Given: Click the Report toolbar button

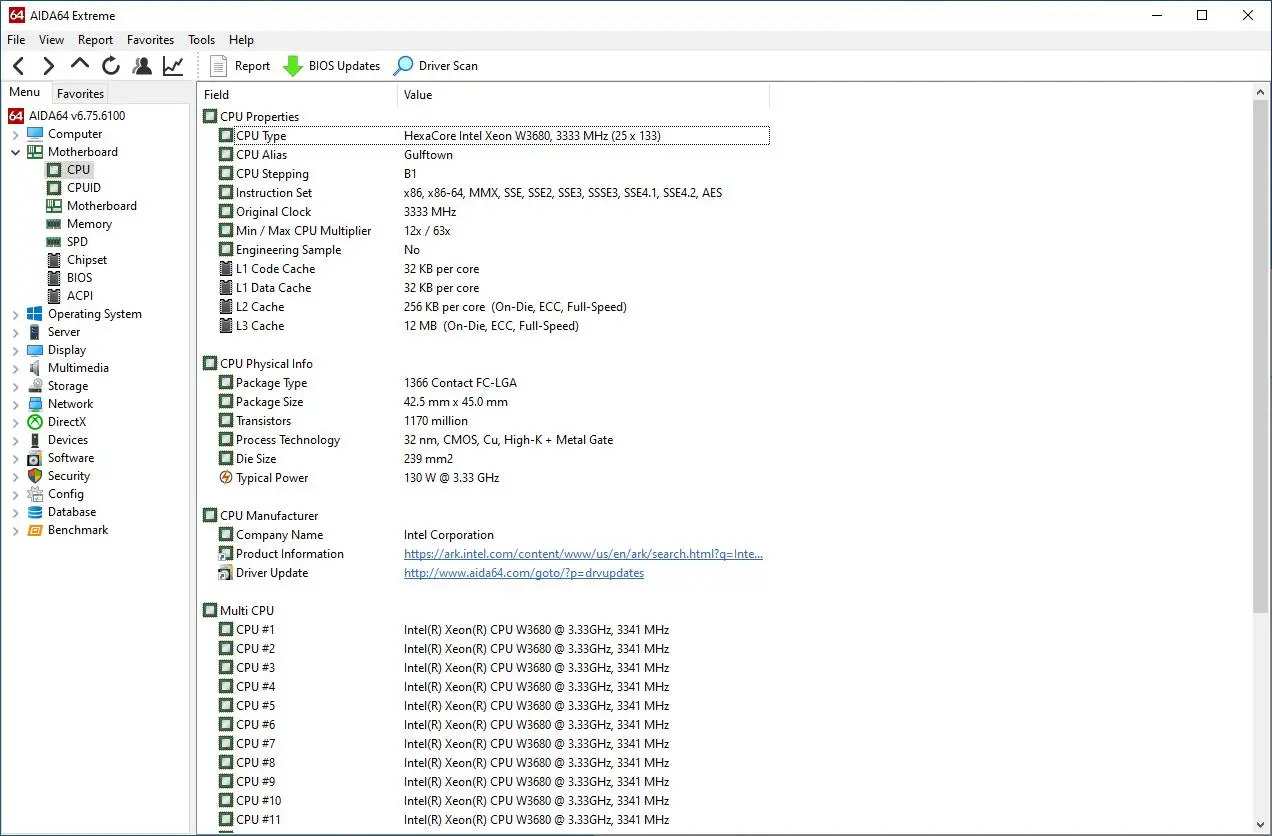Looking at the screenshot, I should click(x=241, y=66).
